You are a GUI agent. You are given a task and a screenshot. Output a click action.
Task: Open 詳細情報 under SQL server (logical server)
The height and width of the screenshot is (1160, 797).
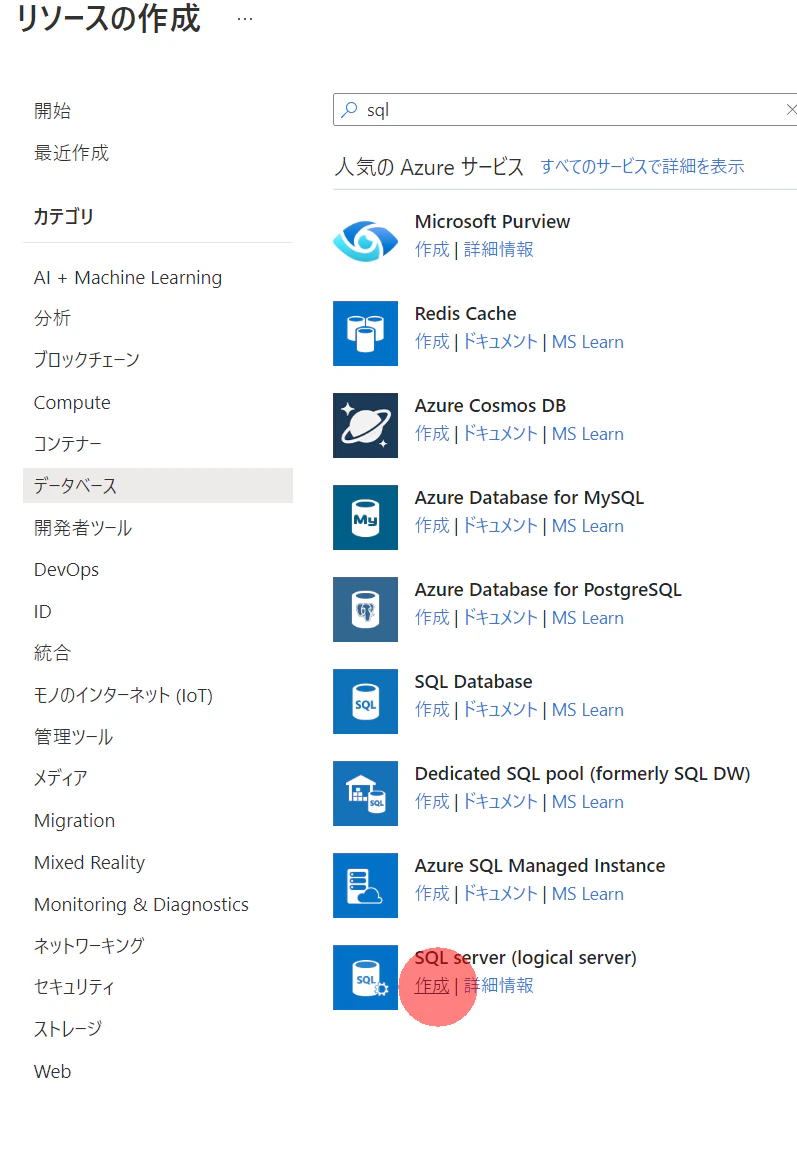(499, 985)
